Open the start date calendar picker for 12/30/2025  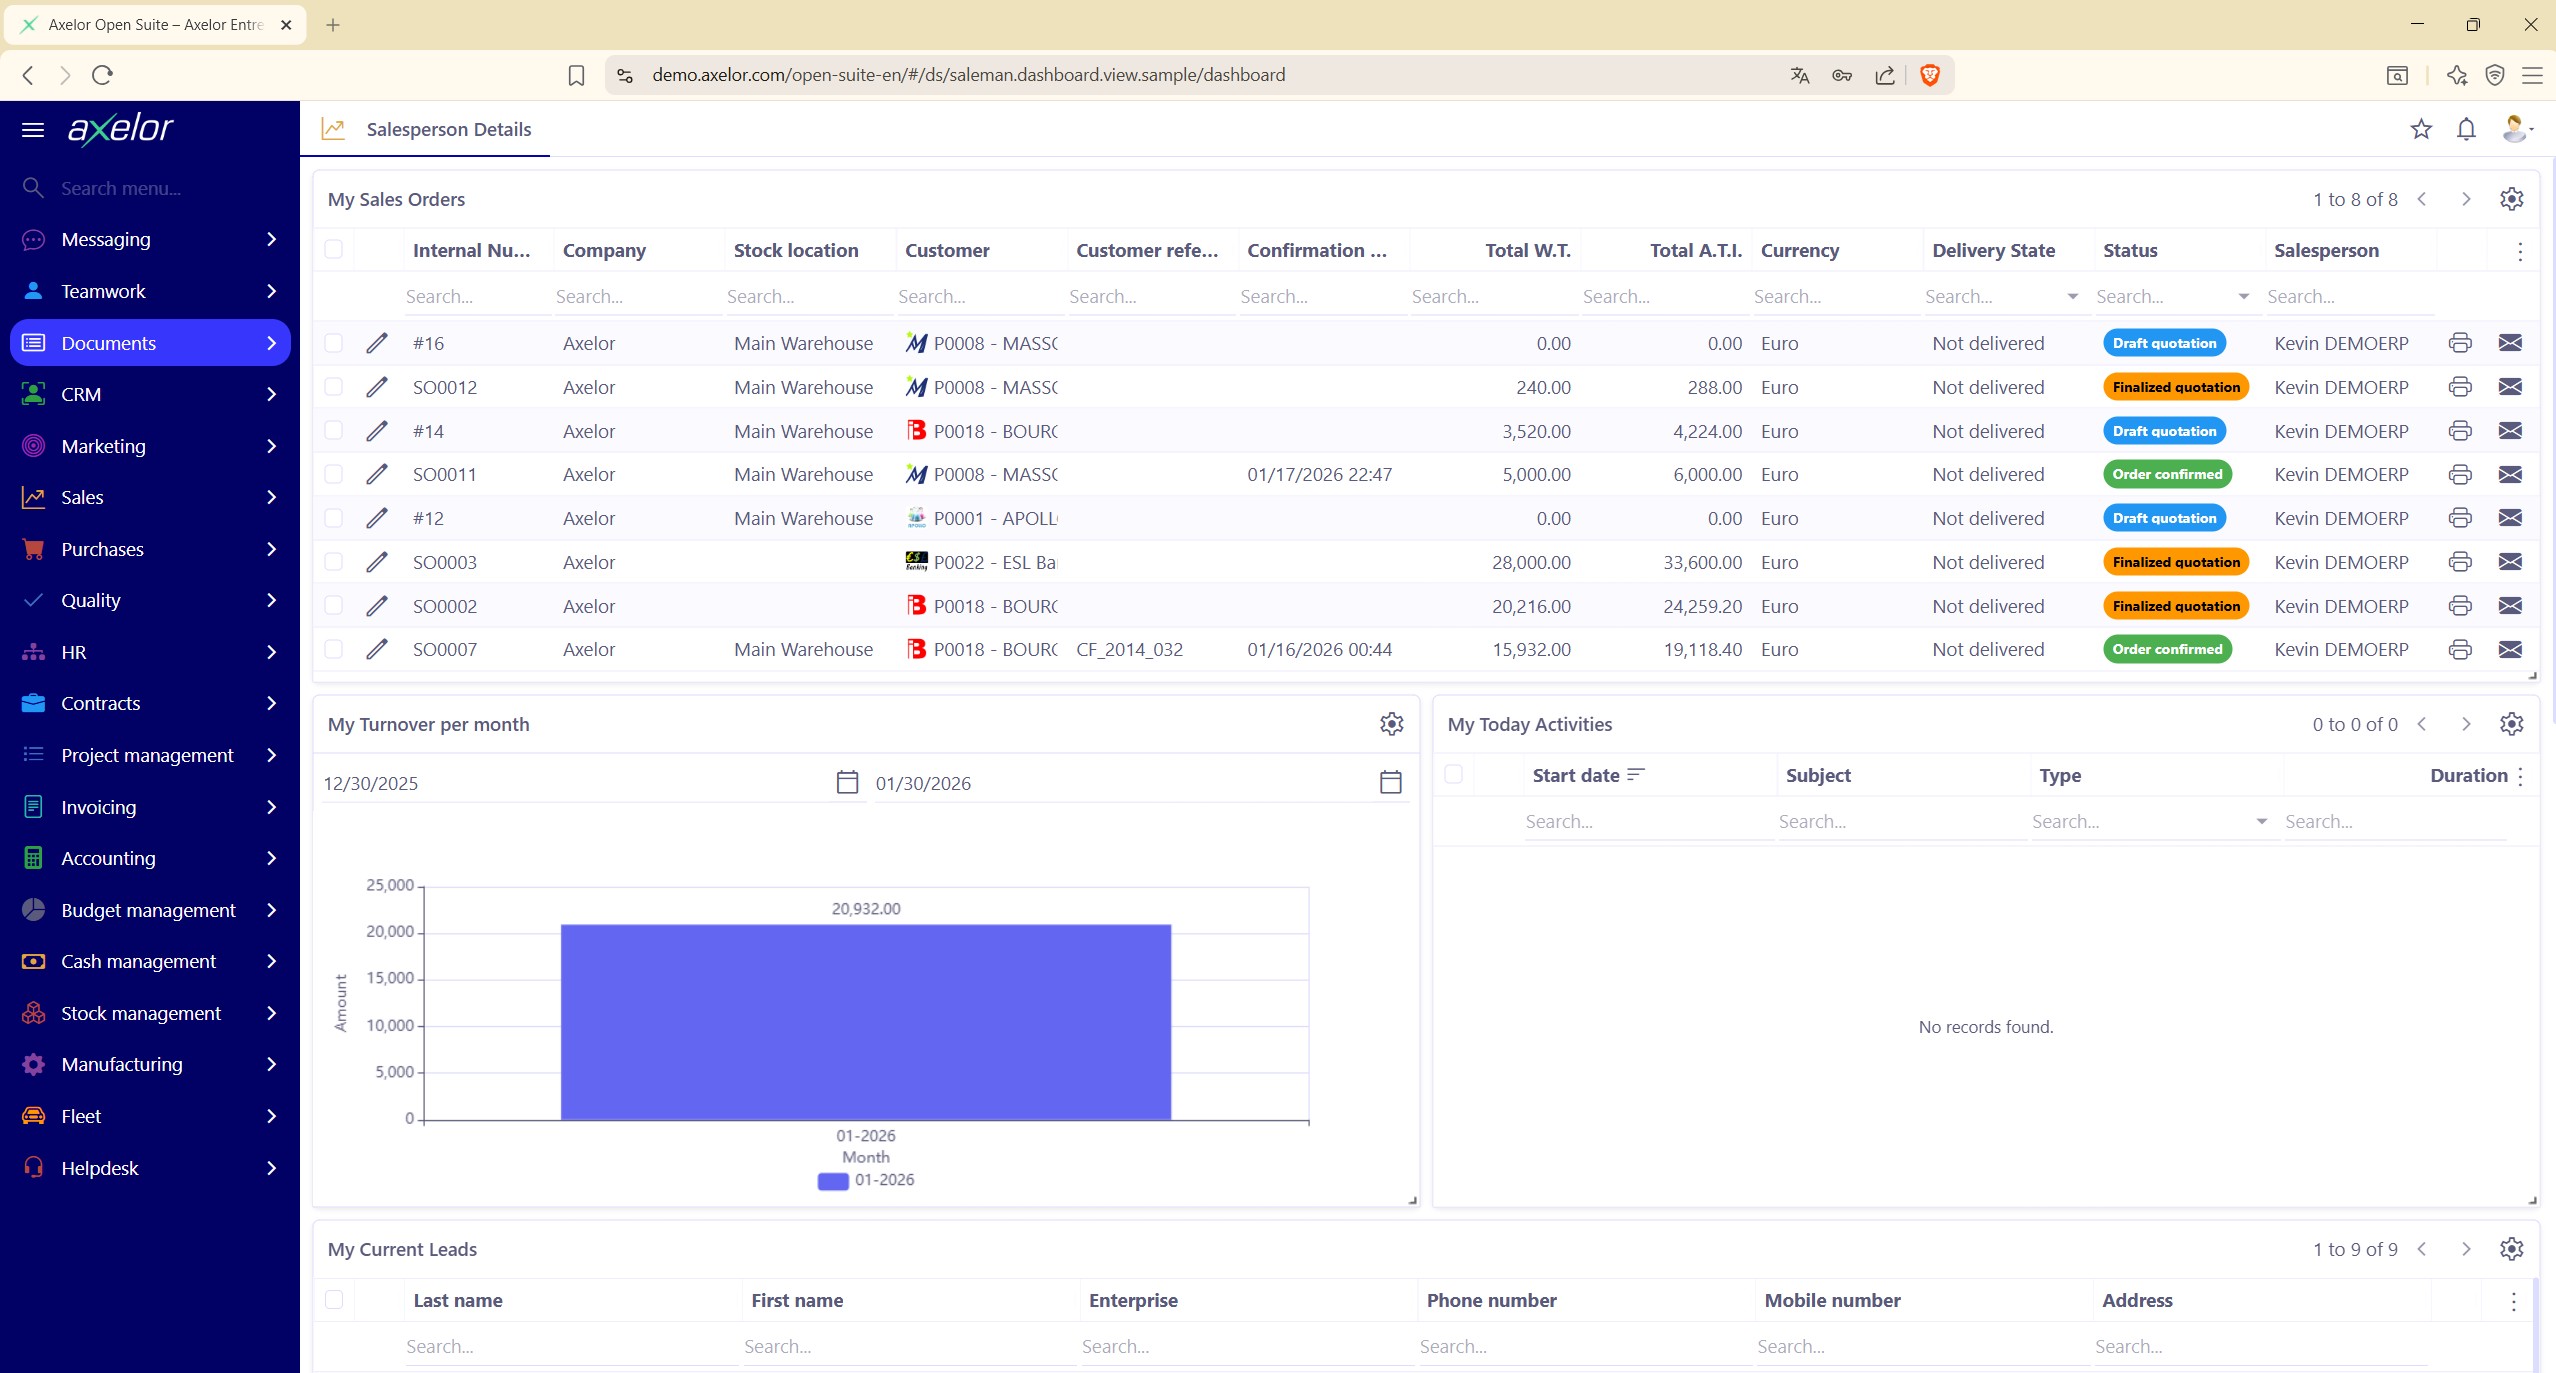coord(846,782)
